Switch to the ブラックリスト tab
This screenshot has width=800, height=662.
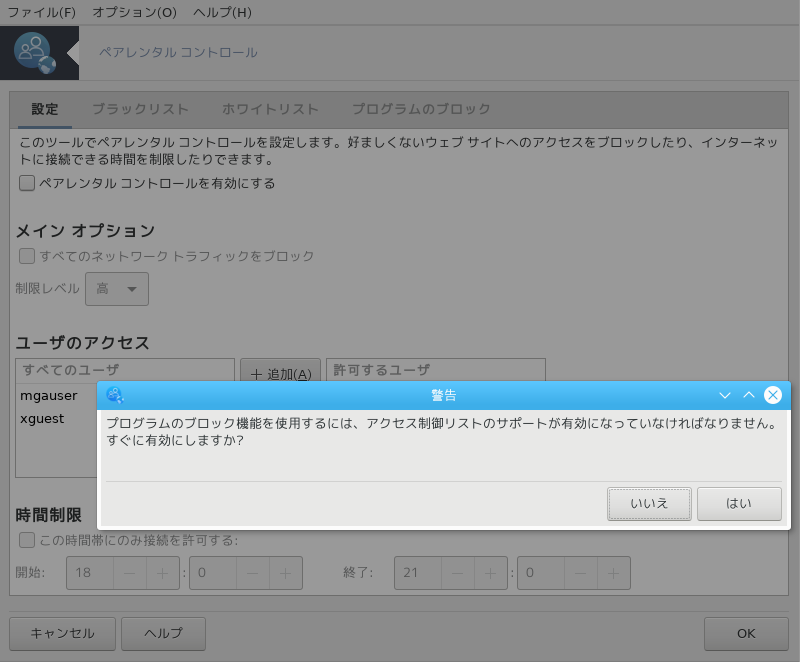pyautogui.click(x=140, y=109)
